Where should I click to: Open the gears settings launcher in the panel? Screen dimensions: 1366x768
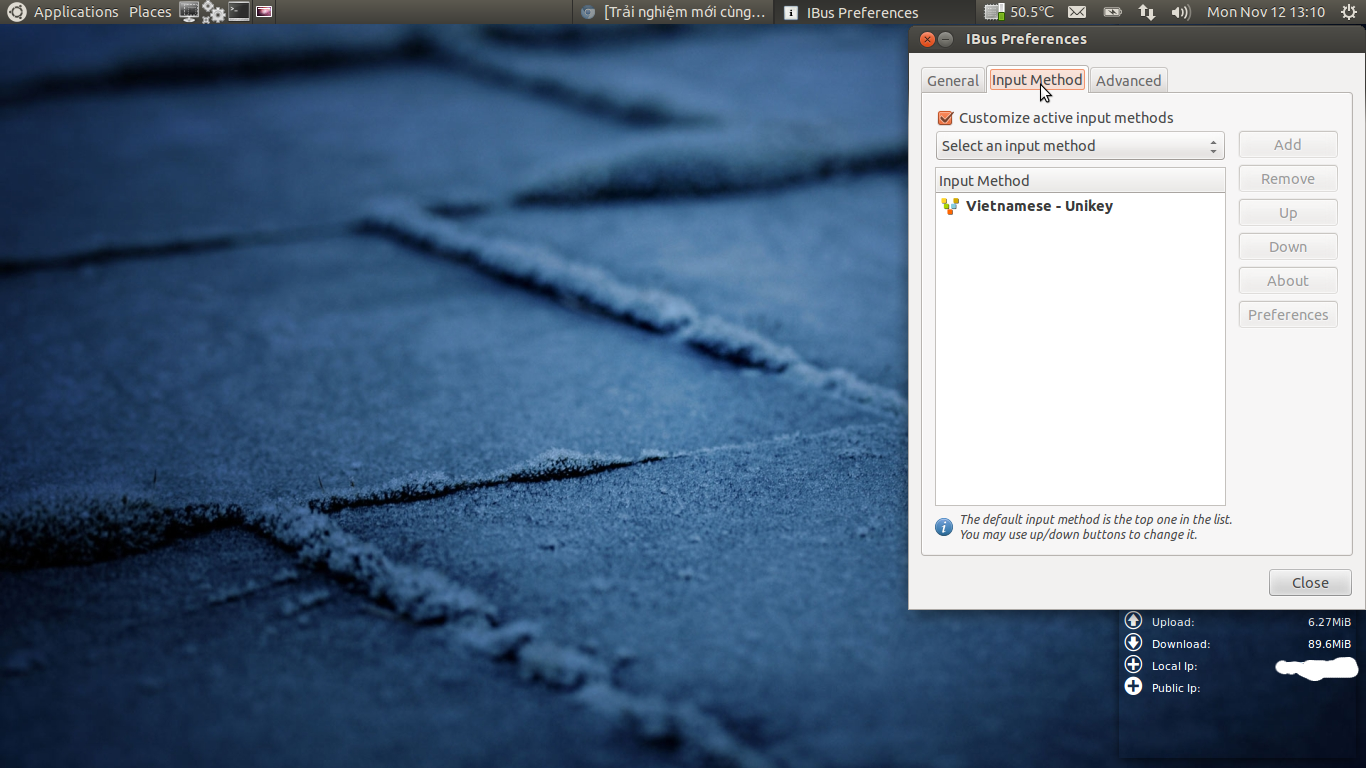click(x=213, y=12)
